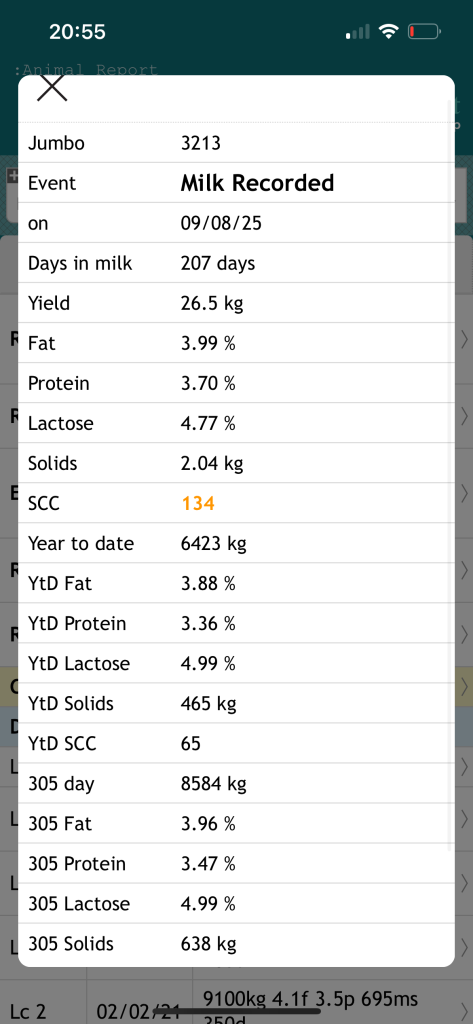This screenshot has width=473, height=1024.
Task: Tap chevron beside the YtD Lactose row
Action: pos(465,686)
